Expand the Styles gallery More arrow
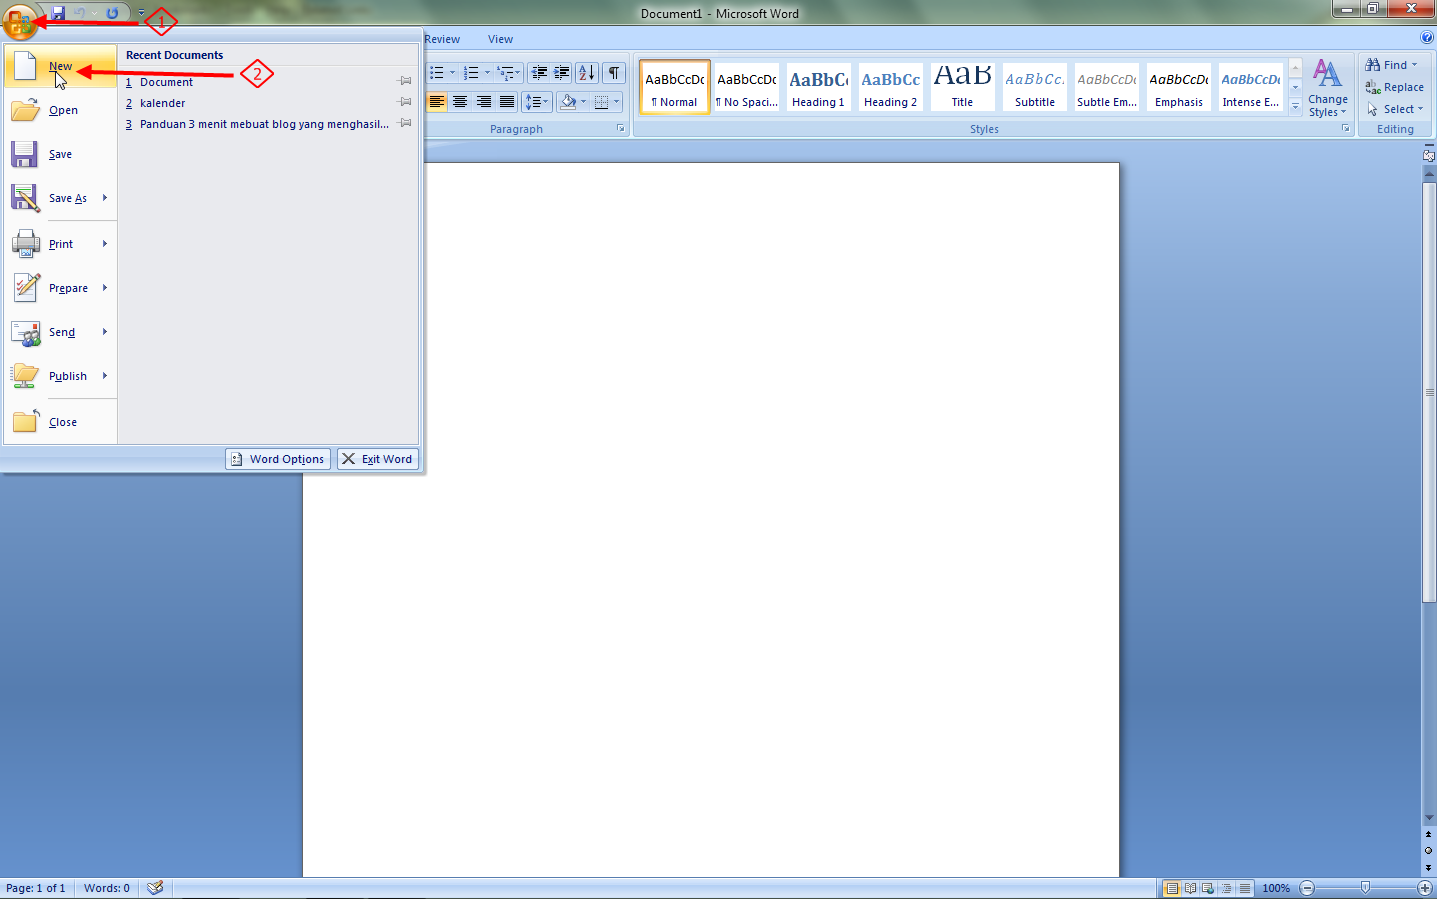This screenshot has height=899, width=1437. pyautogui.click(x=1295, y=105)
